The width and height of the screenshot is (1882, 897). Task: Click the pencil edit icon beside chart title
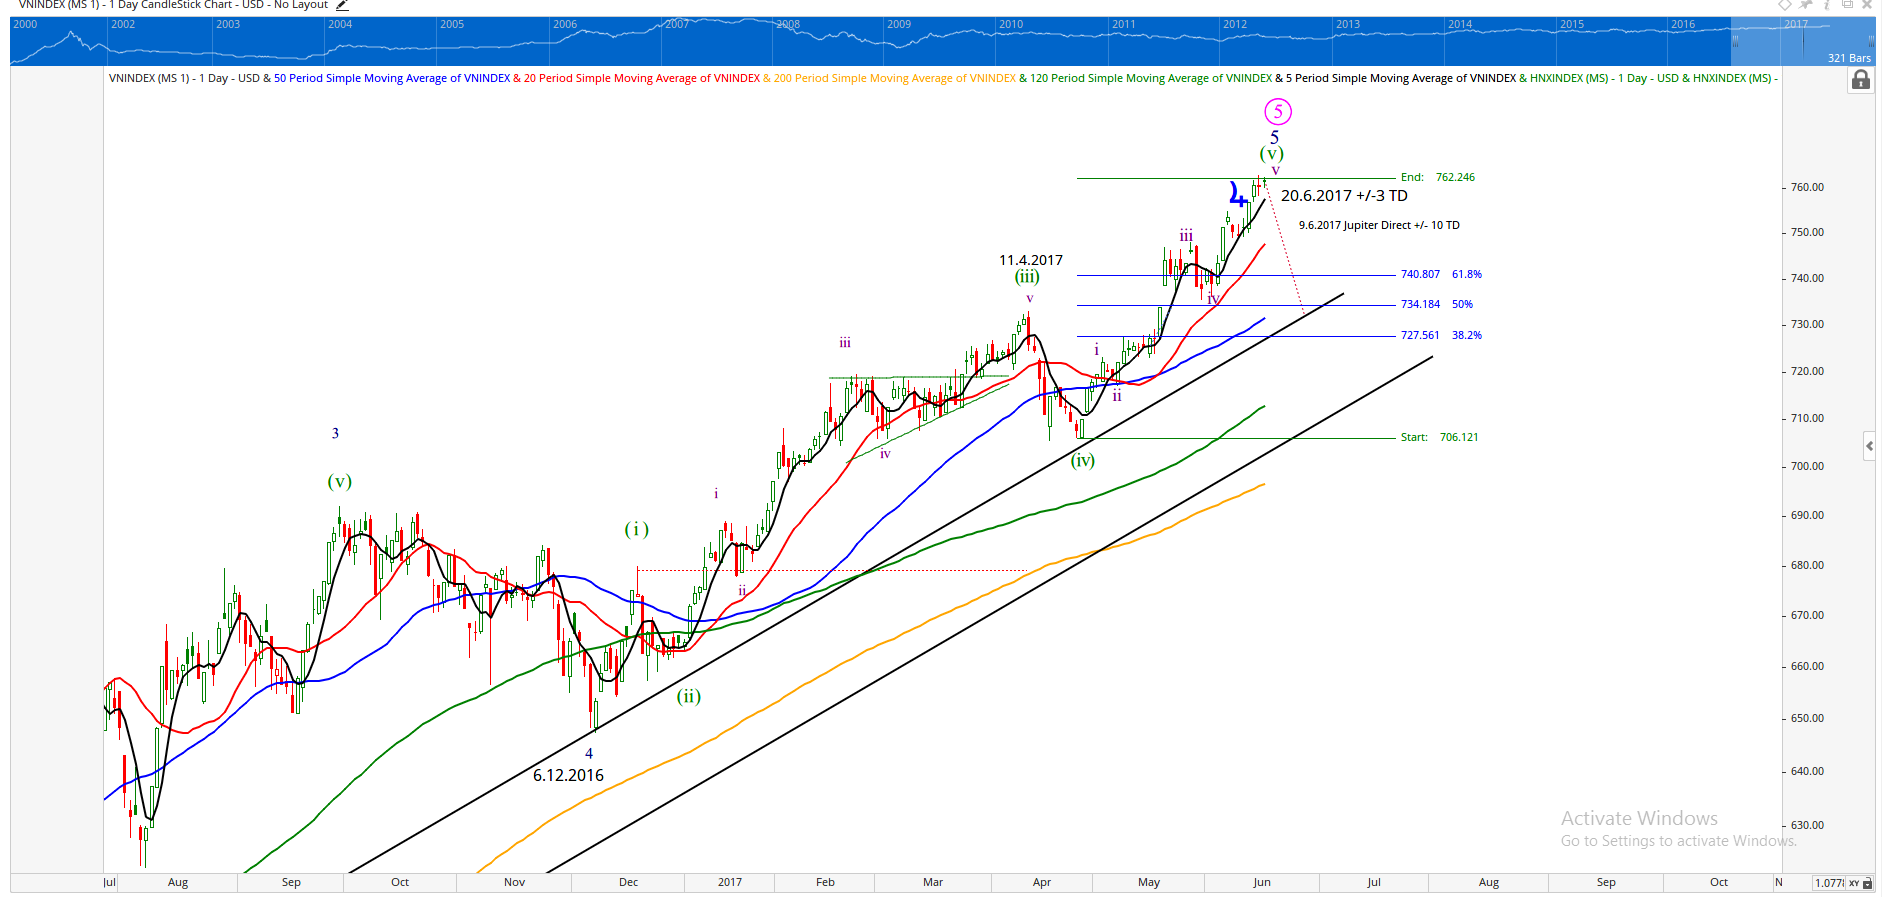342,5
